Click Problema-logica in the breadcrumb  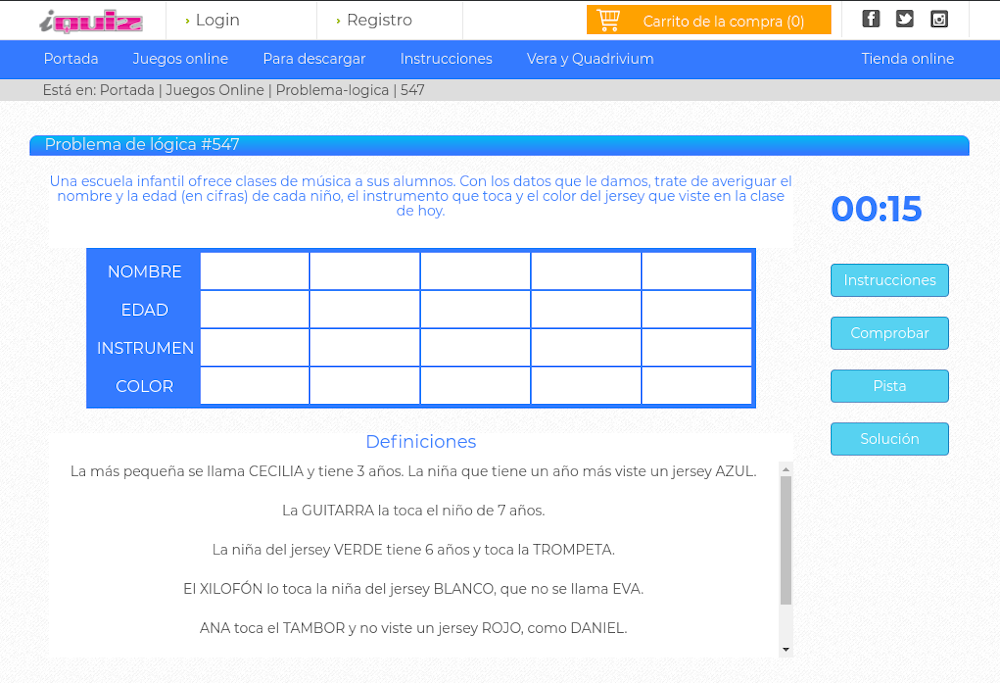point(332,90)
